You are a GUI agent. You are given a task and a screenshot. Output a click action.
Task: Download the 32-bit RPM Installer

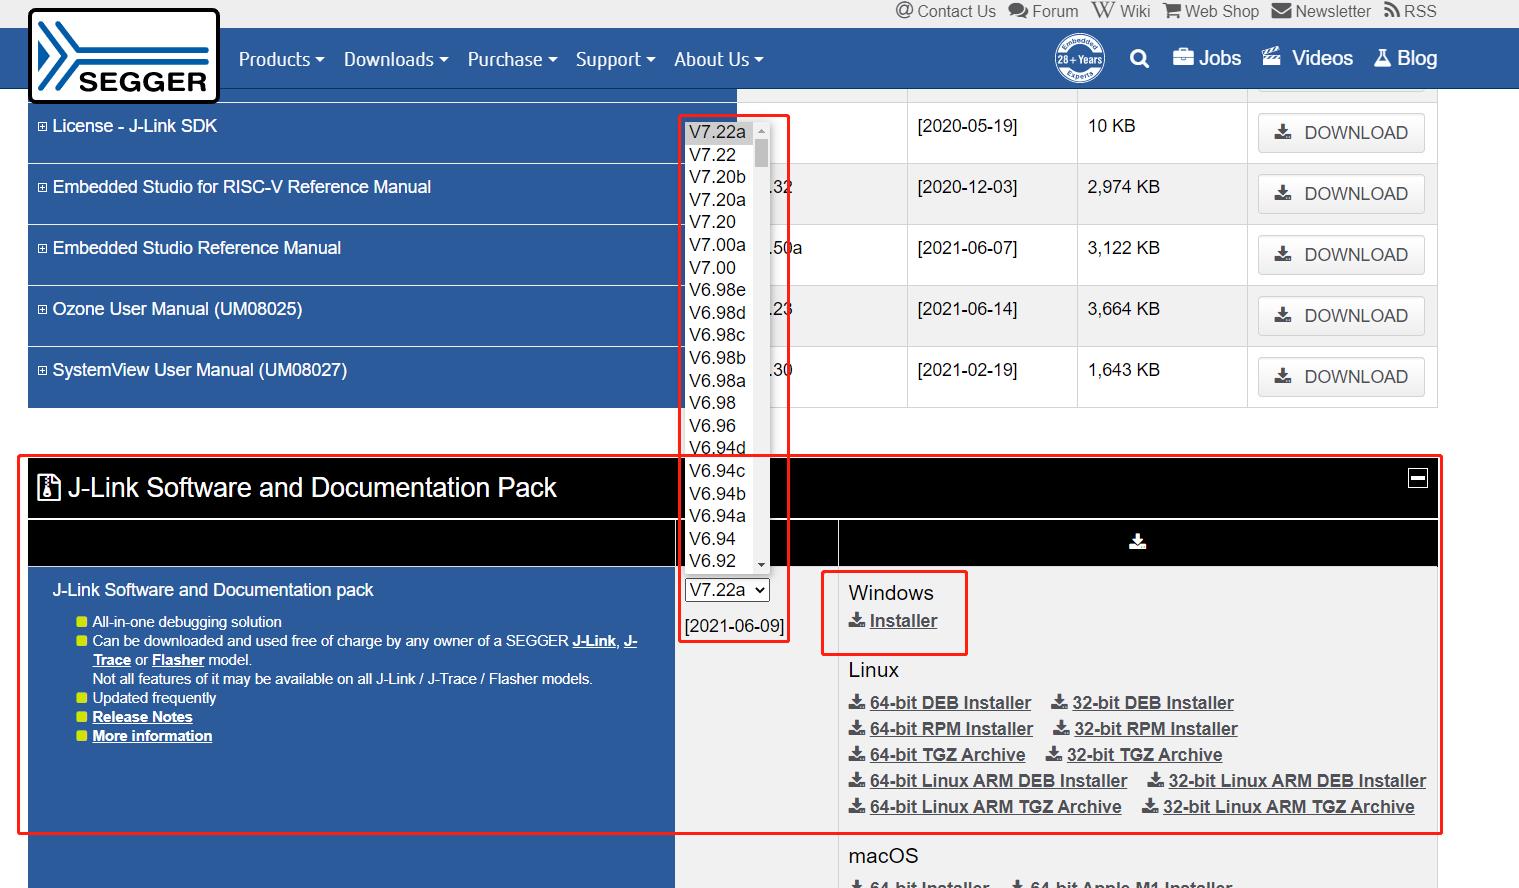click(x=1146, y=729)
